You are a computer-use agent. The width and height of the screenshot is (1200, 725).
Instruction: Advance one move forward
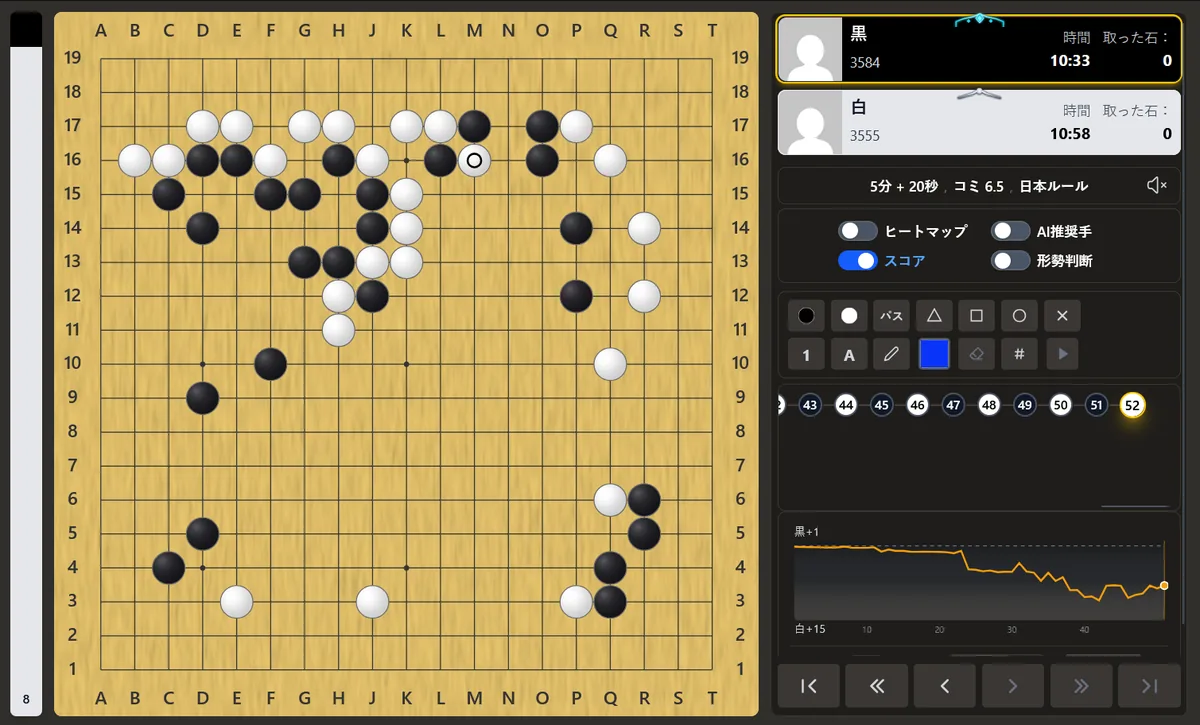click(x=1013, y=685)
